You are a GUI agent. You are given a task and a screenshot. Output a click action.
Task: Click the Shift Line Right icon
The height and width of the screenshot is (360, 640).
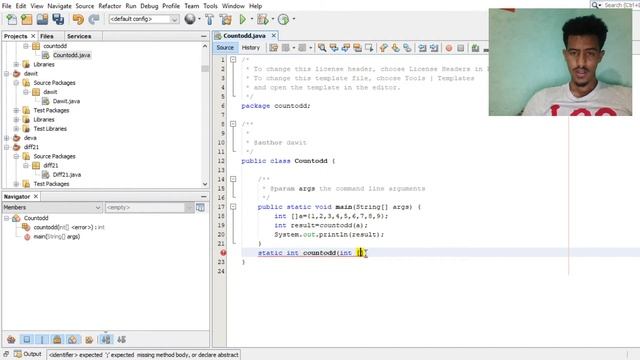434,48
